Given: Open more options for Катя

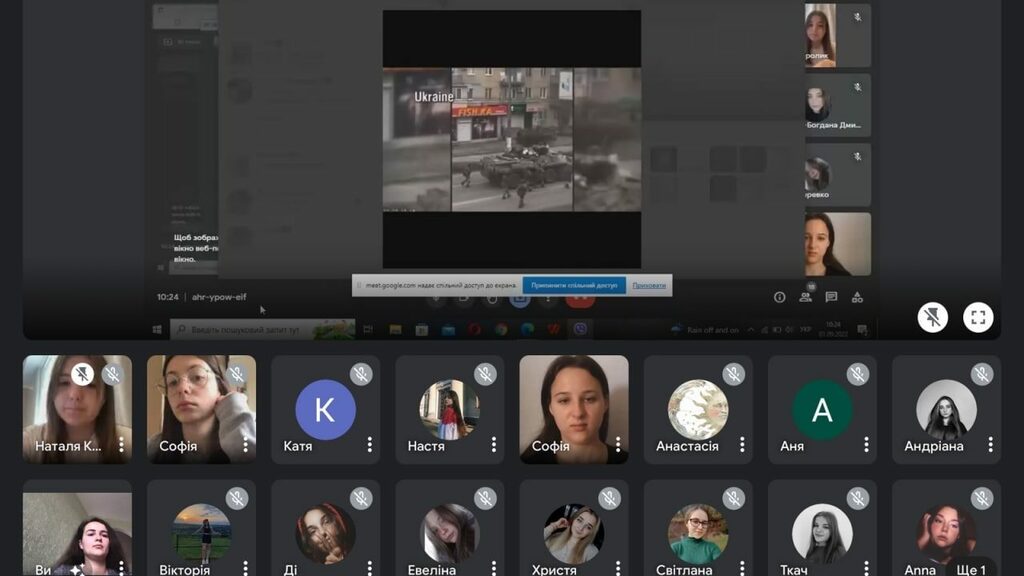Looking at the screenshot, I should coord(369,445).
